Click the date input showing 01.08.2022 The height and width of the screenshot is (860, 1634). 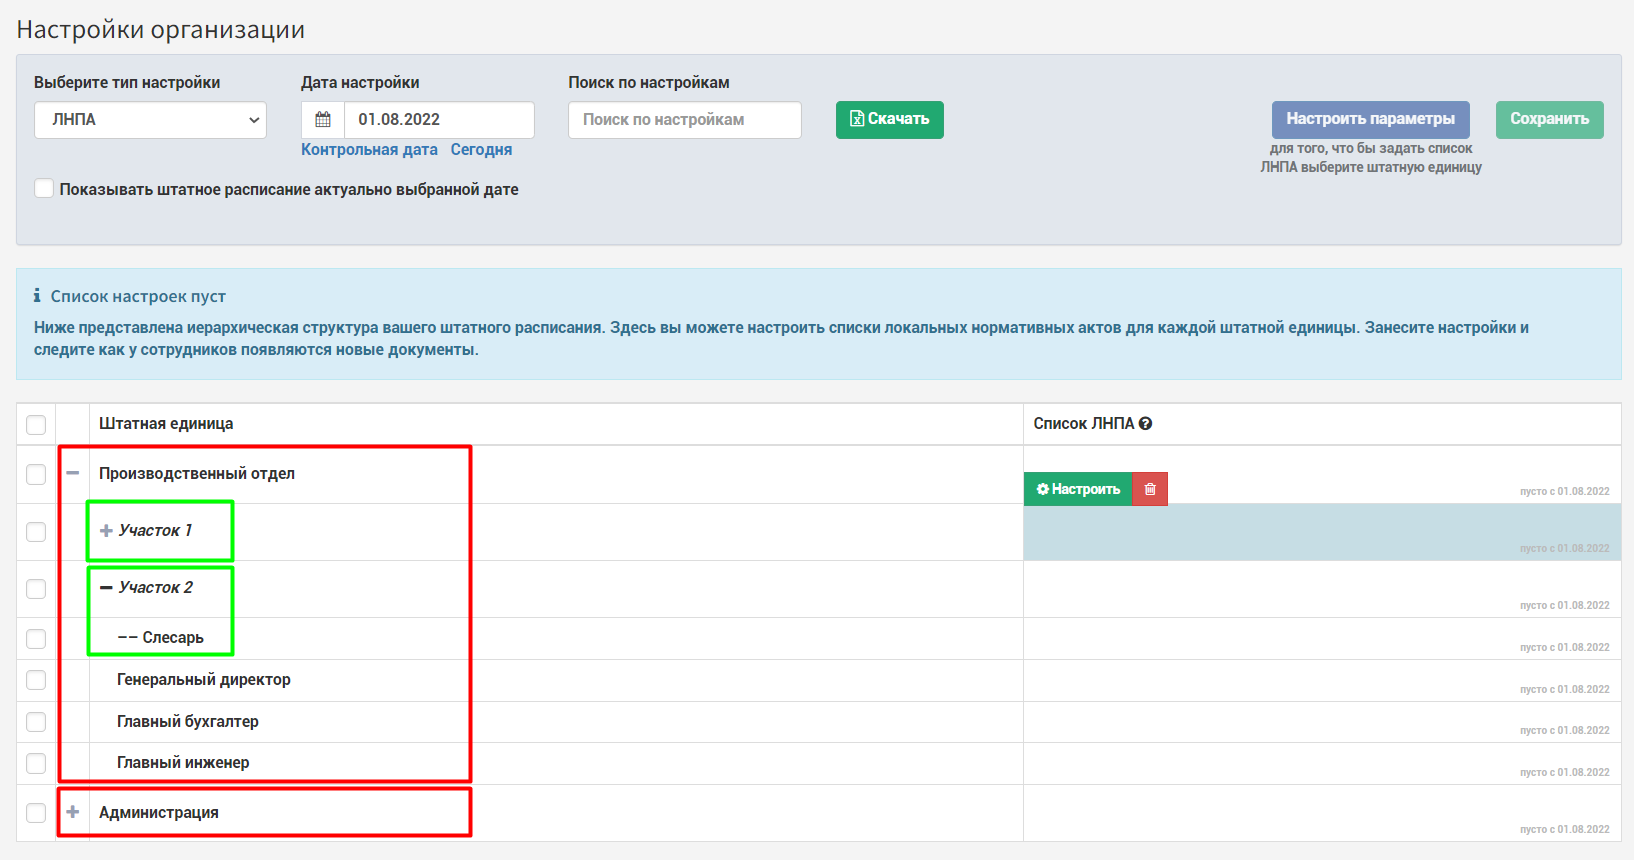point(439,120)
